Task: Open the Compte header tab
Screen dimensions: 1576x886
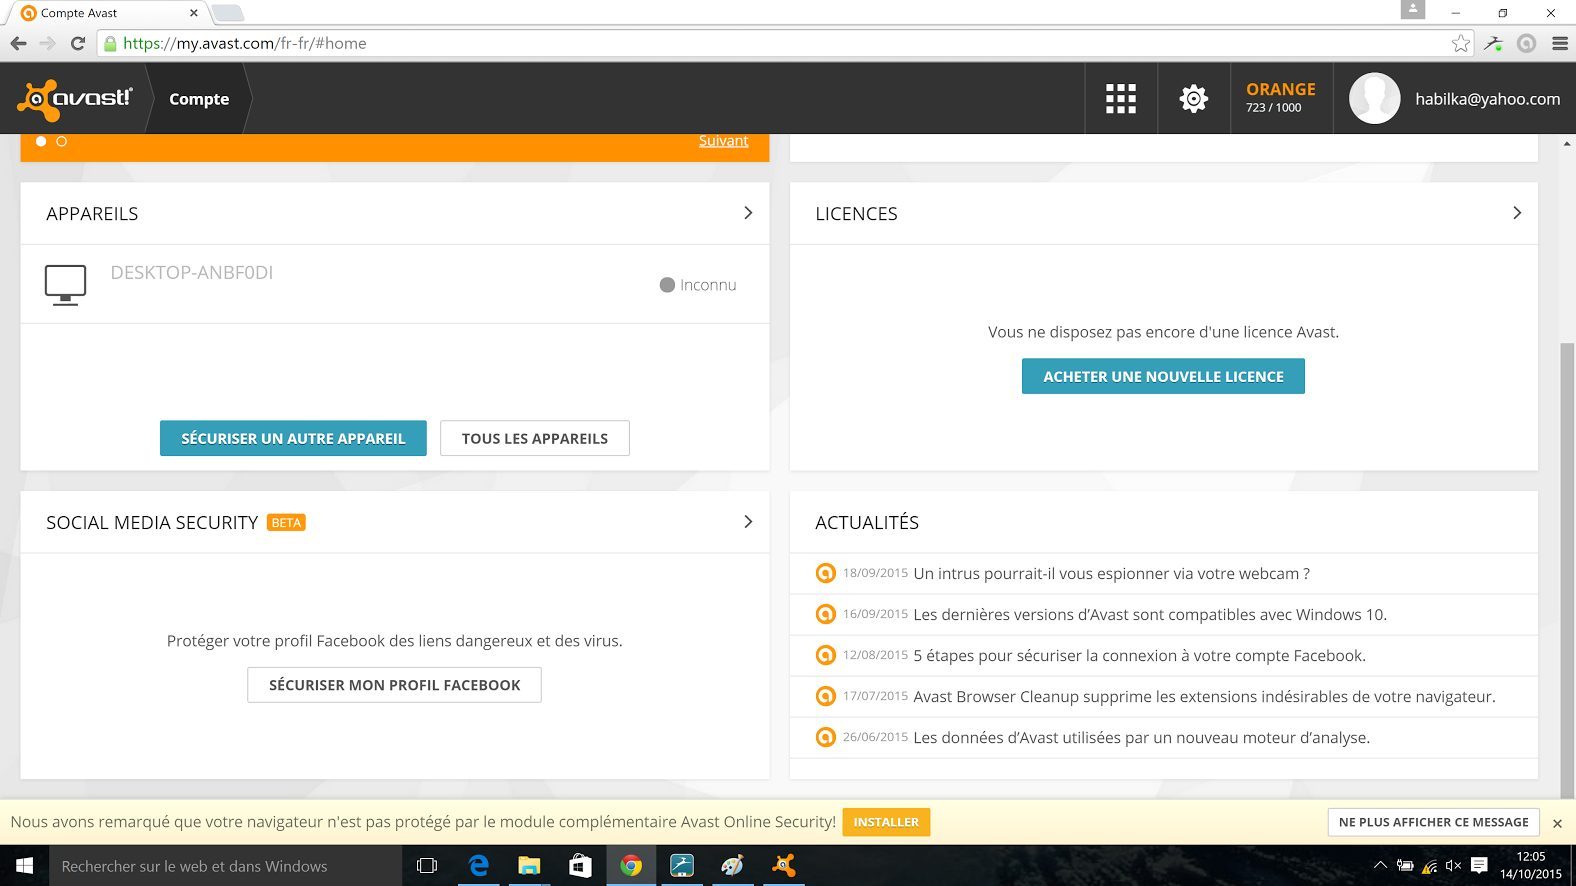Action: pos(199,98)
